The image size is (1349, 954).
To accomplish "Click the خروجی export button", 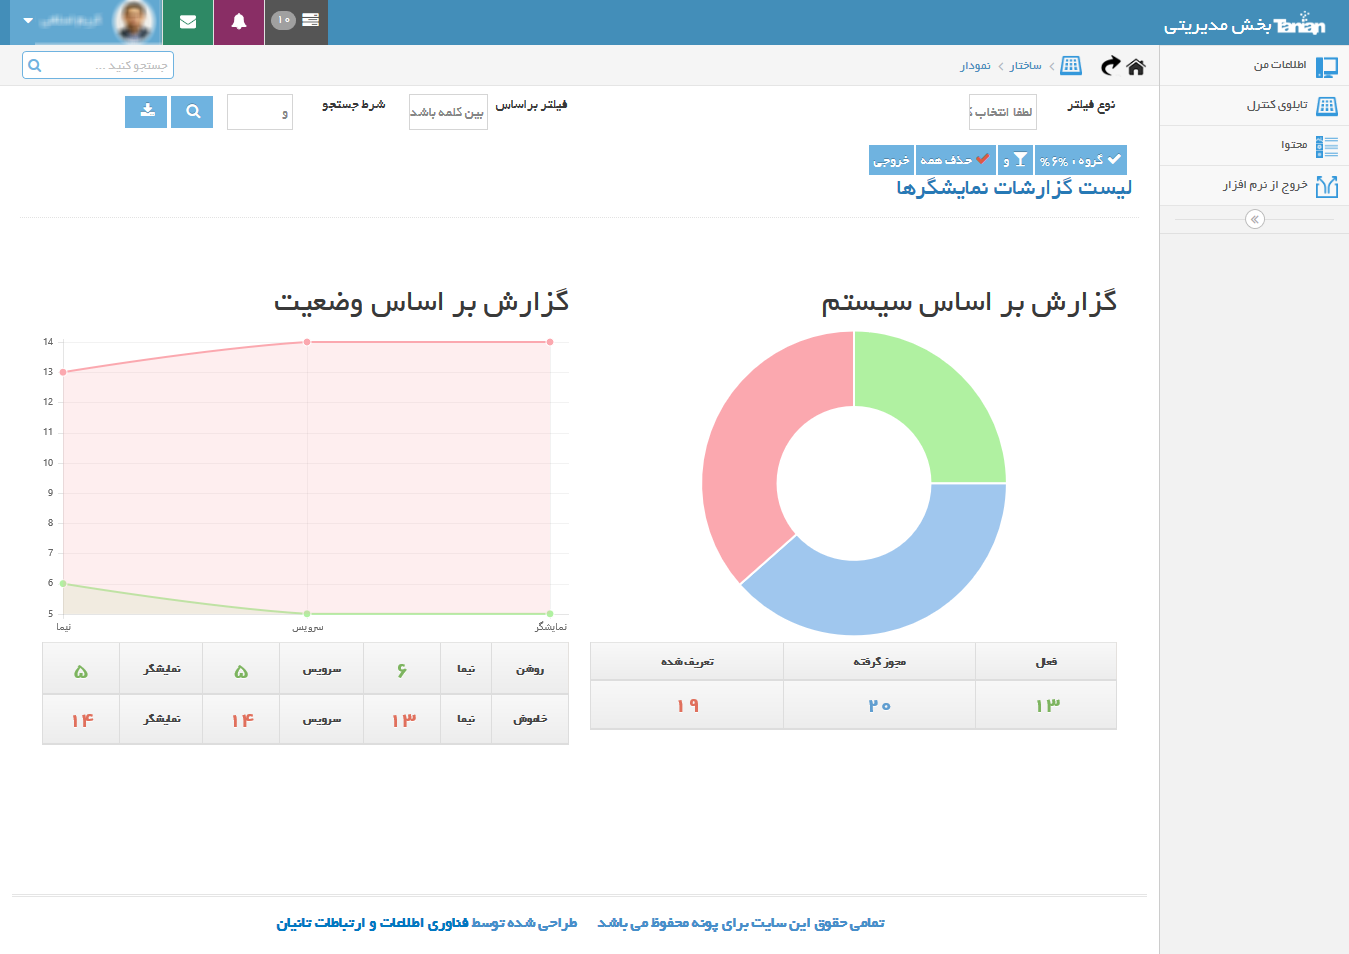I will click(891, 160).
